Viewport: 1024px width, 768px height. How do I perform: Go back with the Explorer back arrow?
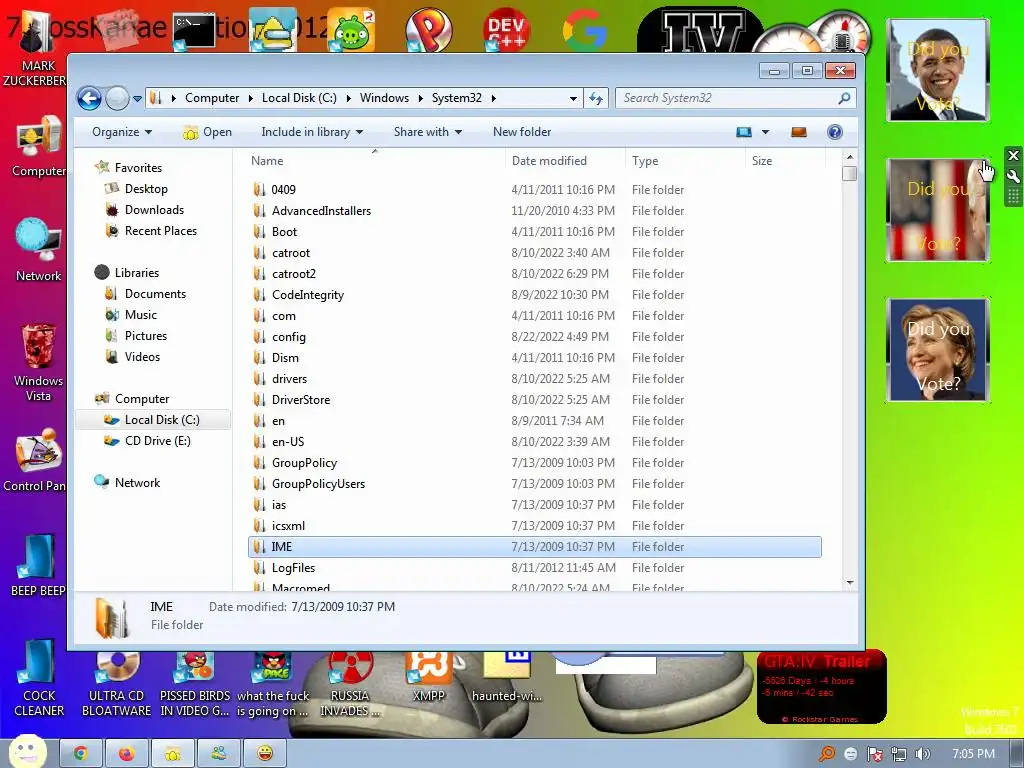point(89,99)
